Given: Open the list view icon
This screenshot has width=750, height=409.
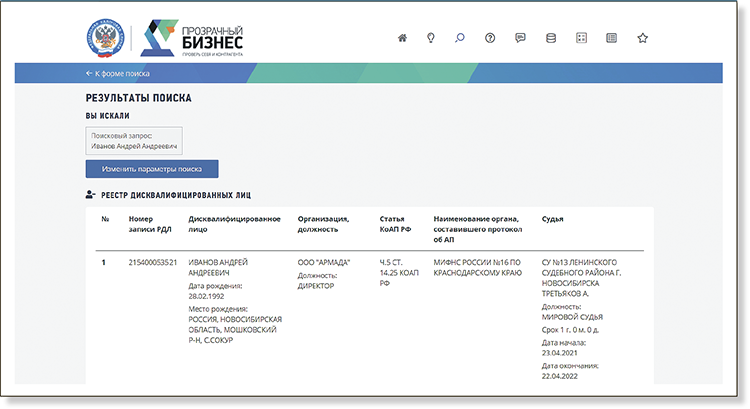Looking at the screenshot, I should click(611, 38).
